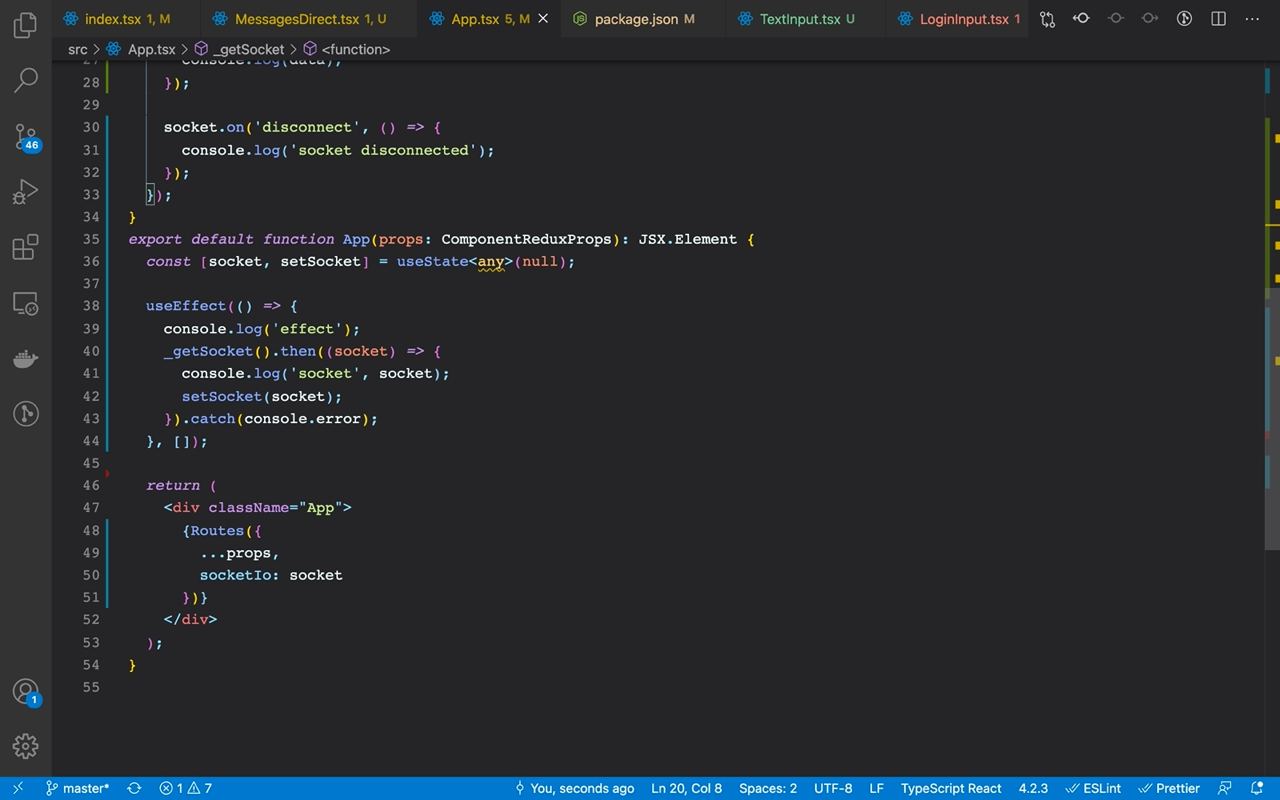Switch to the package.json tab

[x=635, y=19]
